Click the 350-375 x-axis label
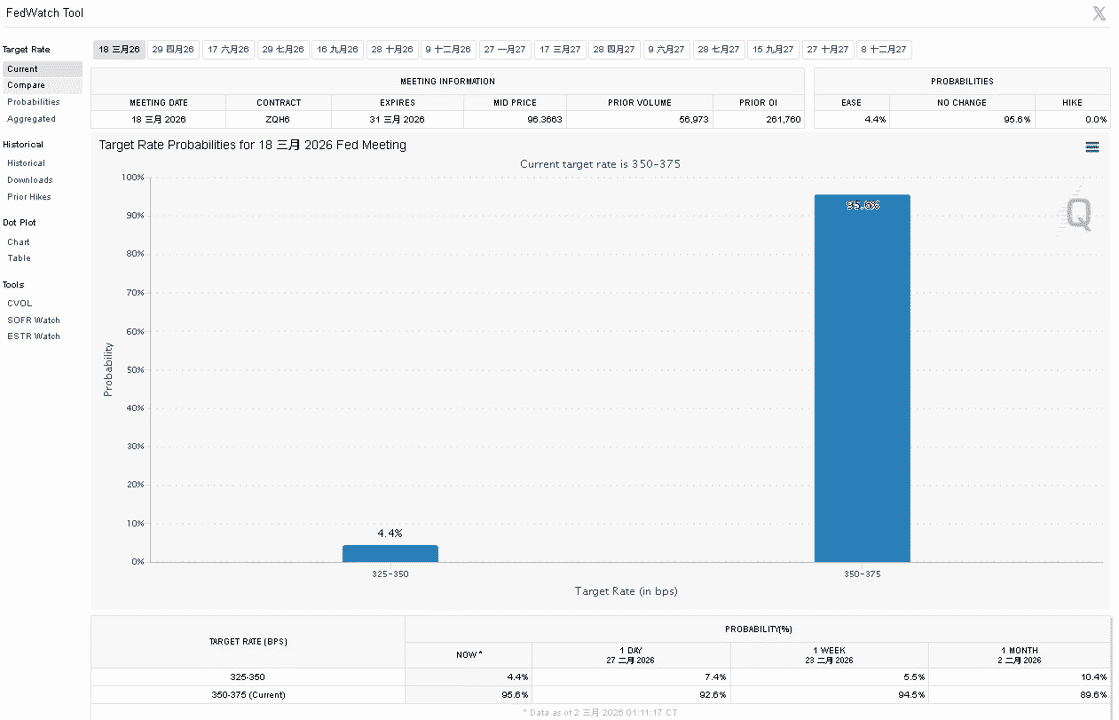Screen dimensions: 1119x720 pos(862,574)
